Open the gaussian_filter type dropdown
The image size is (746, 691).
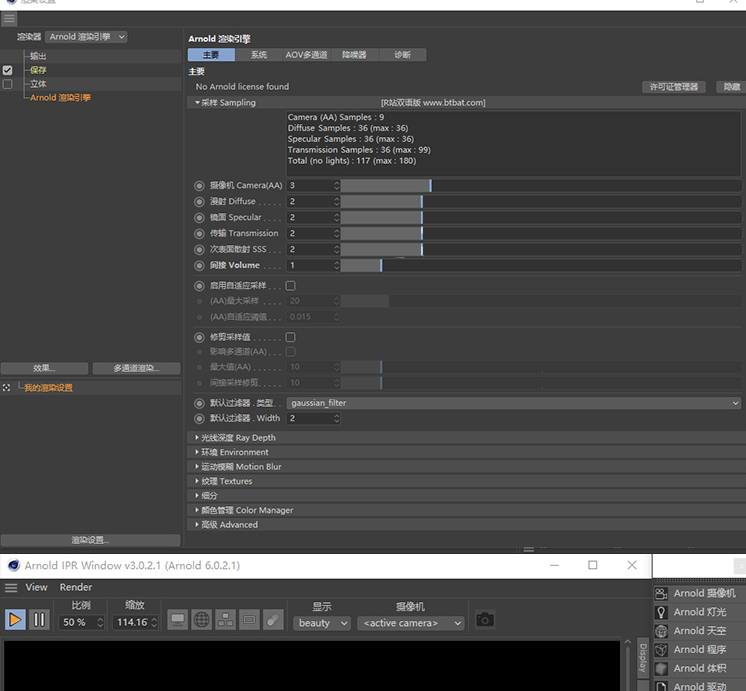click(x=514, y=403)
